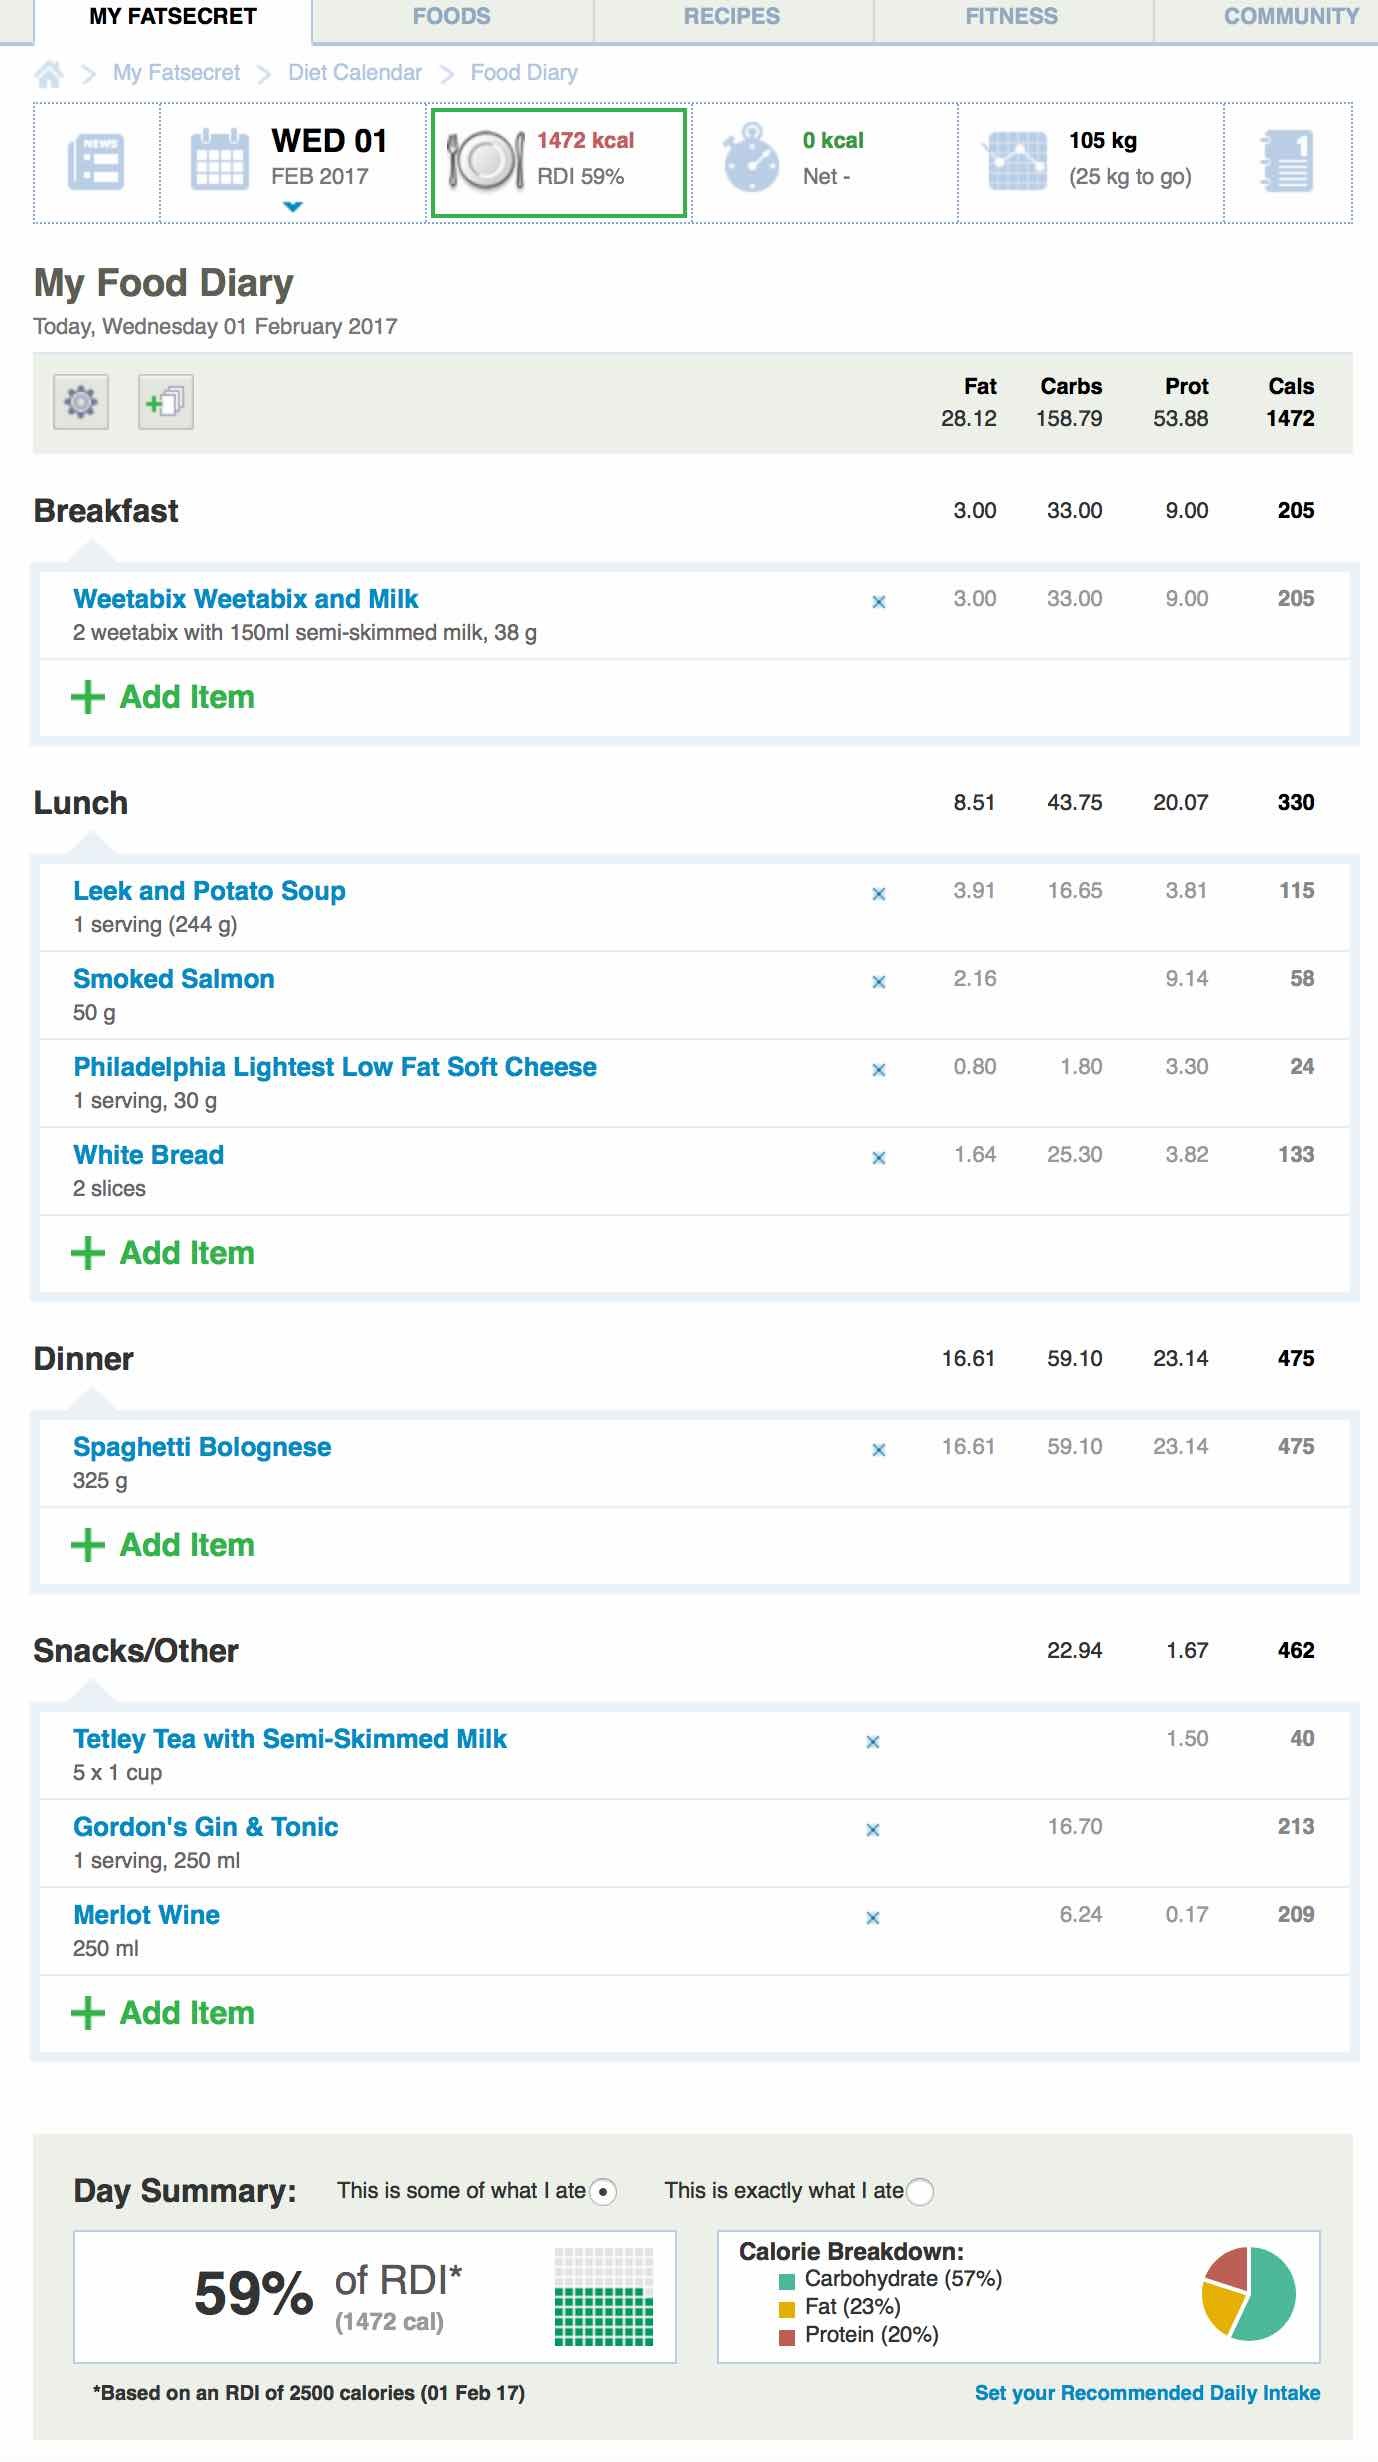This screenshot has width=1378, height=2462.
Task: Expand the date dropdown arrow under WED 01
Action: tap(292, 207)
